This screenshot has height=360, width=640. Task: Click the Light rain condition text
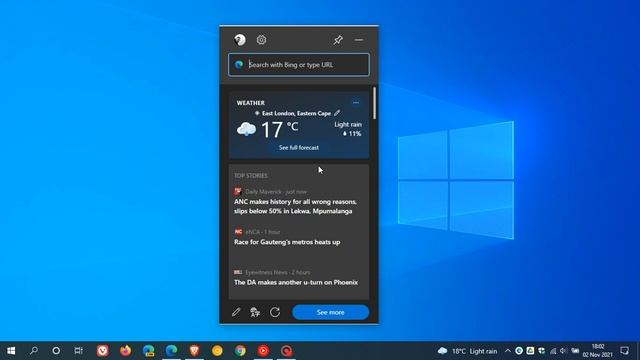tap(348, 124)
